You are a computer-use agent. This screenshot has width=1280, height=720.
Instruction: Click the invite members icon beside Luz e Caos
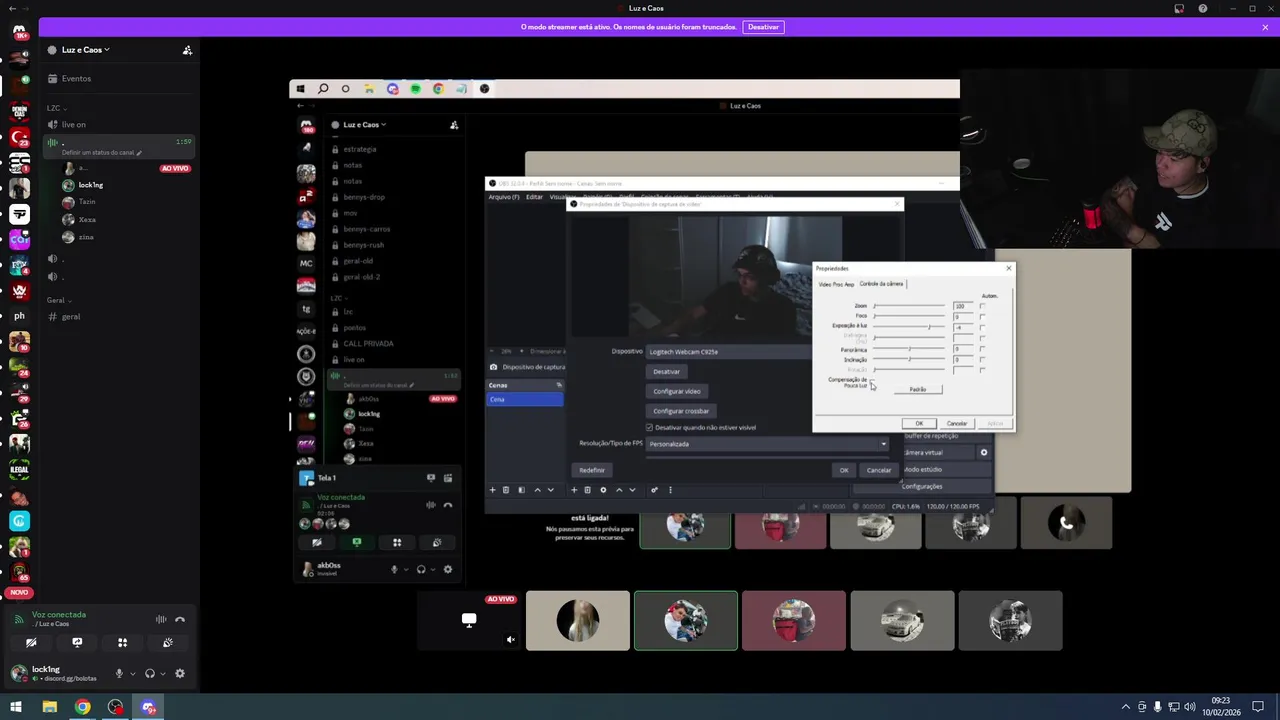point(187,50)
